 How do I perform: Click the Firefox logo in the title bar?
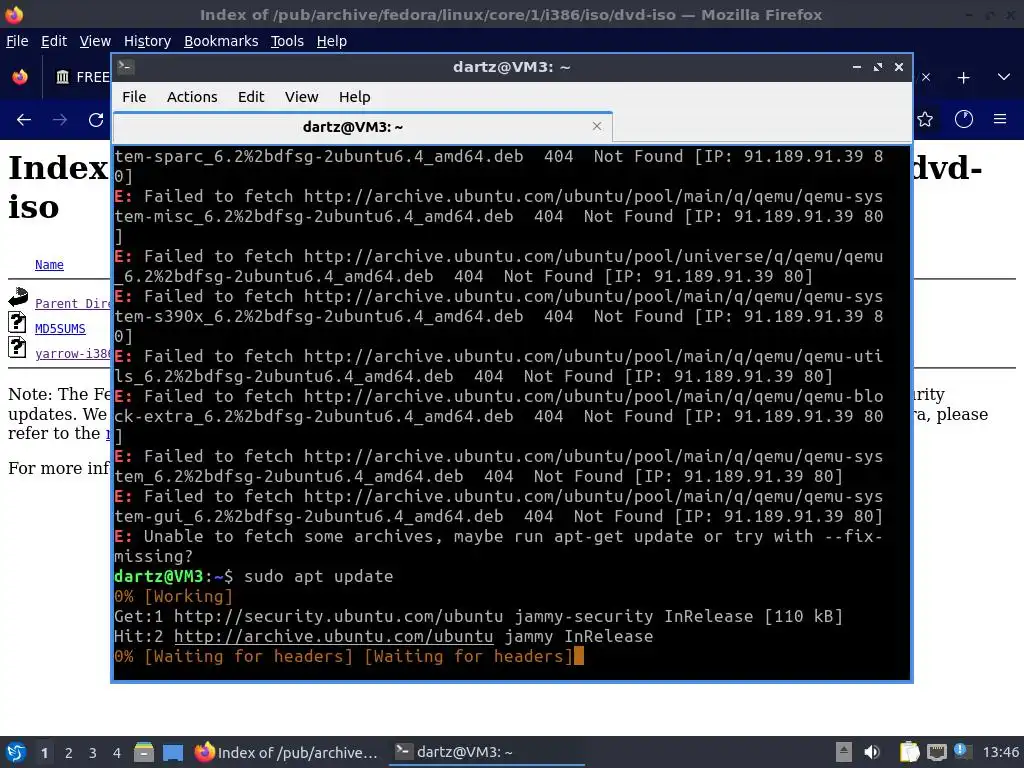coord(14,14)
